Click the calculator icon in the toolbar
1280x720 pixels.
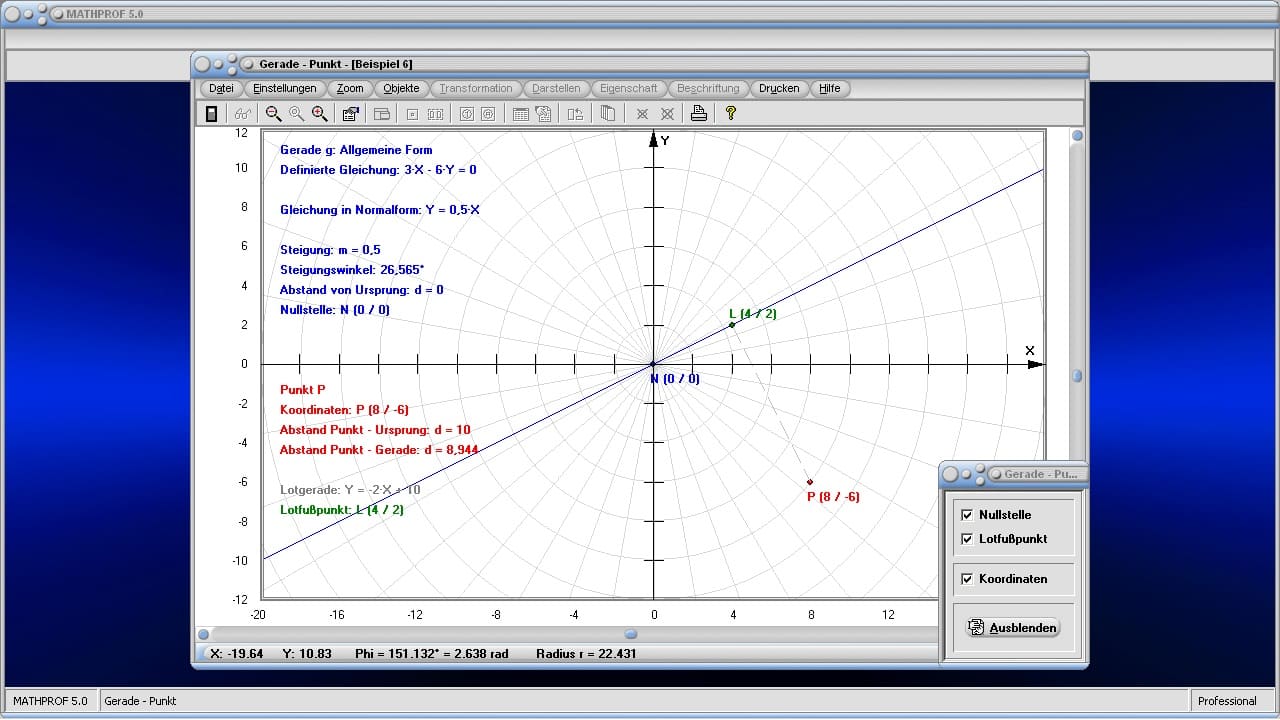[211, 114]
